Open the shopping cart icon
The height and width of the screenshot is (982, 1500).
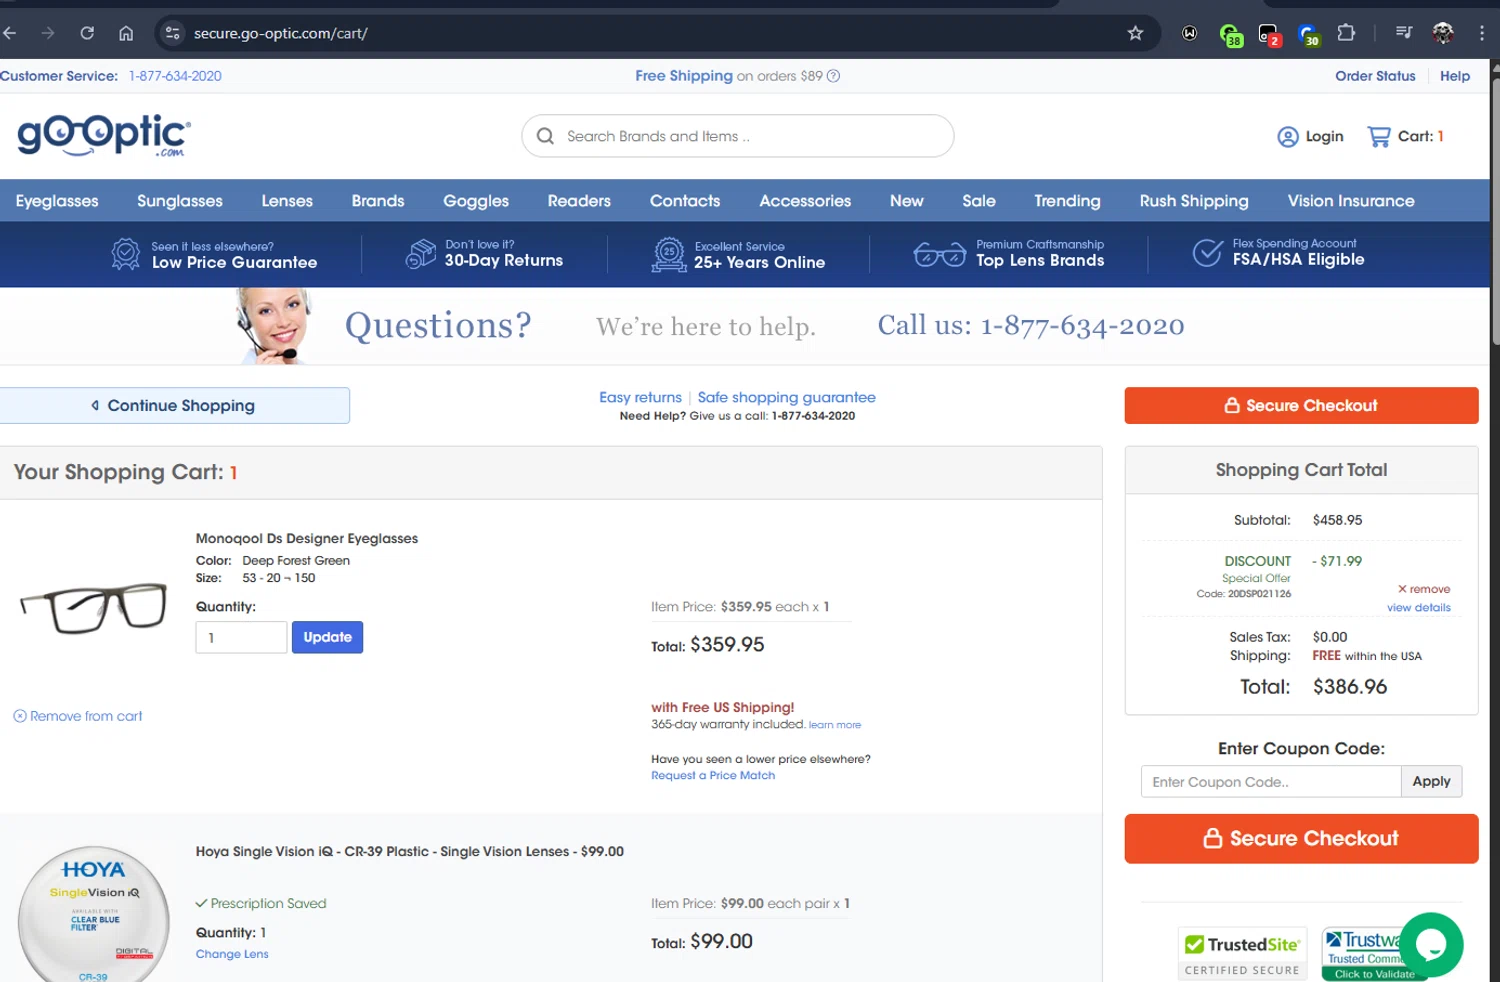click(x=1379, y=137)
